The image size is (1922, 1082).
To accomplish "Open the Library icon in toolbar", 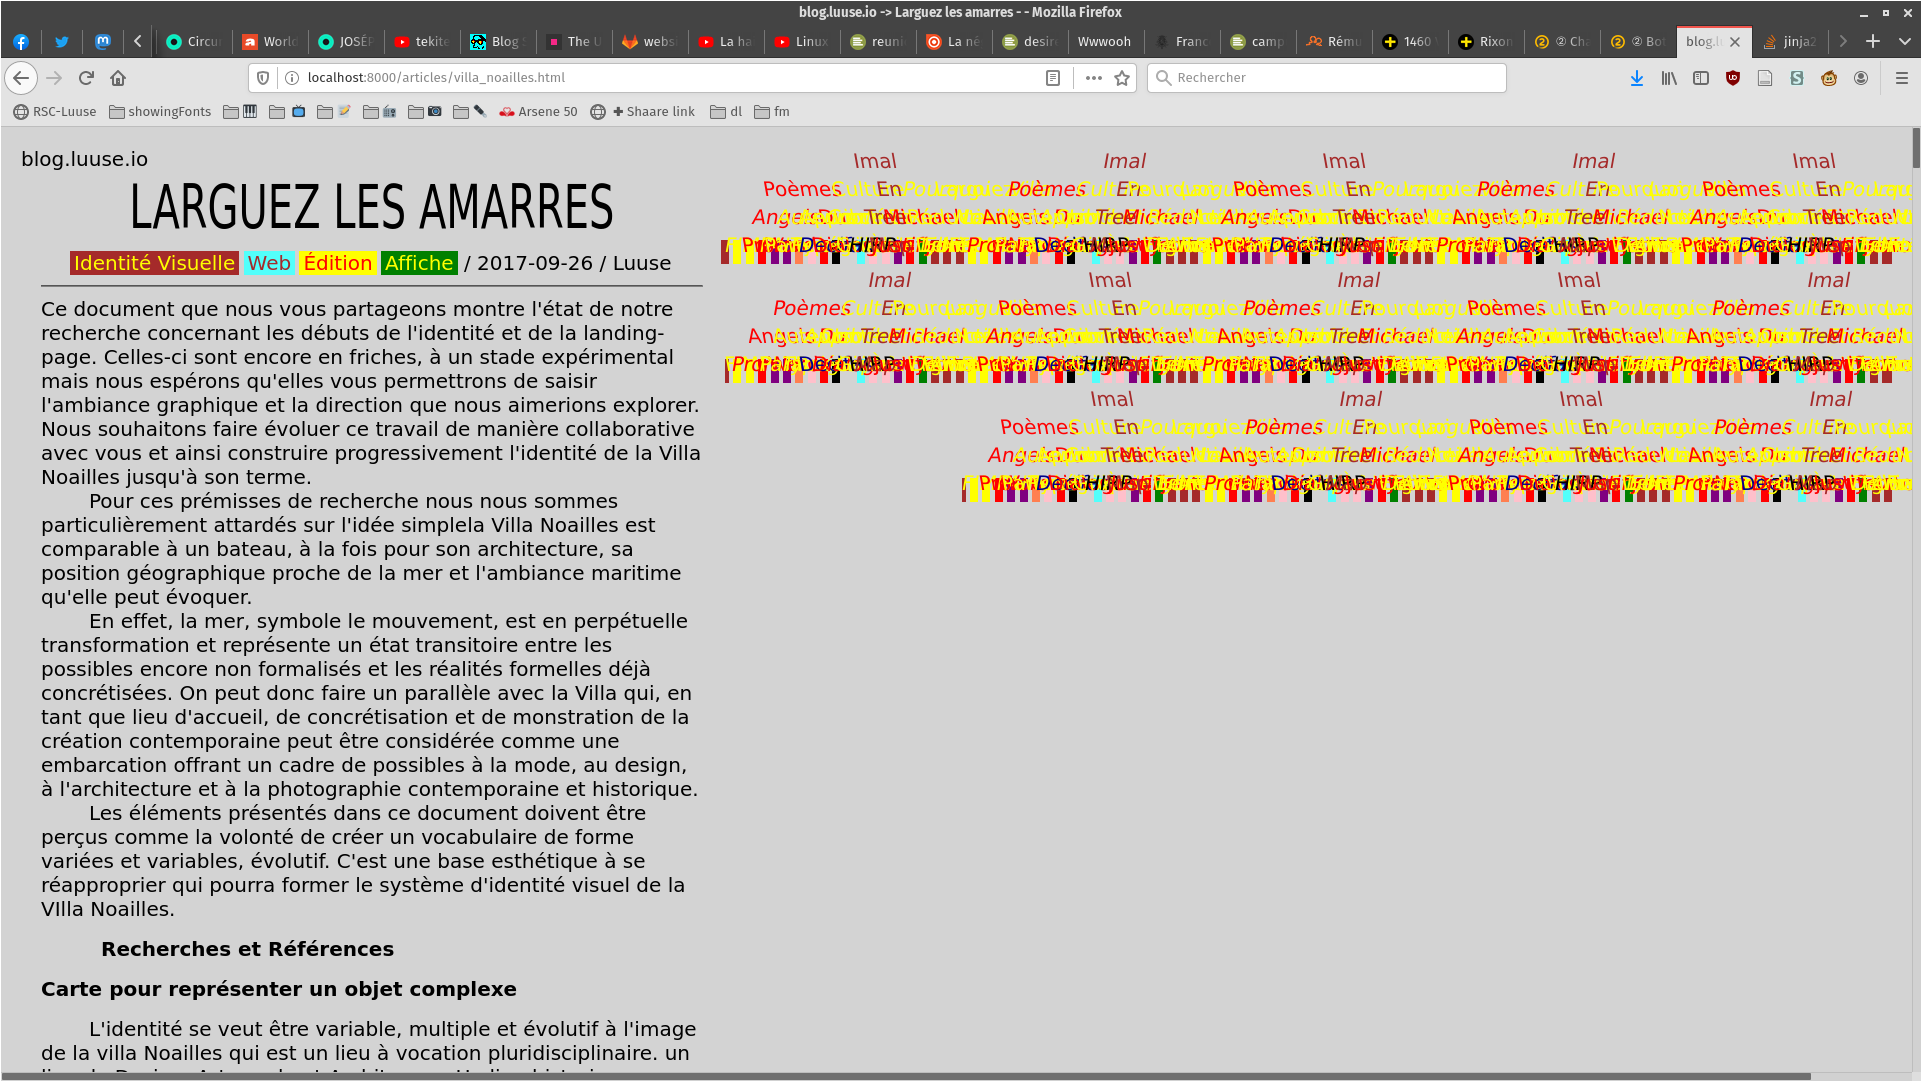I will tap(1669, 78).
